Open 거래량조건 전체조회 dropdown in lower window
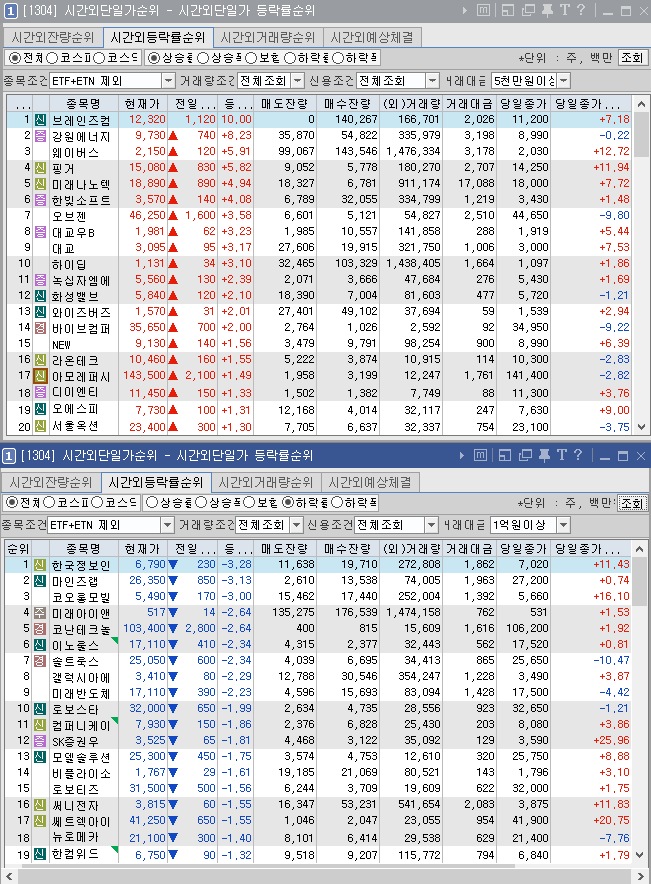651x884 pixels. click(296, 525)
